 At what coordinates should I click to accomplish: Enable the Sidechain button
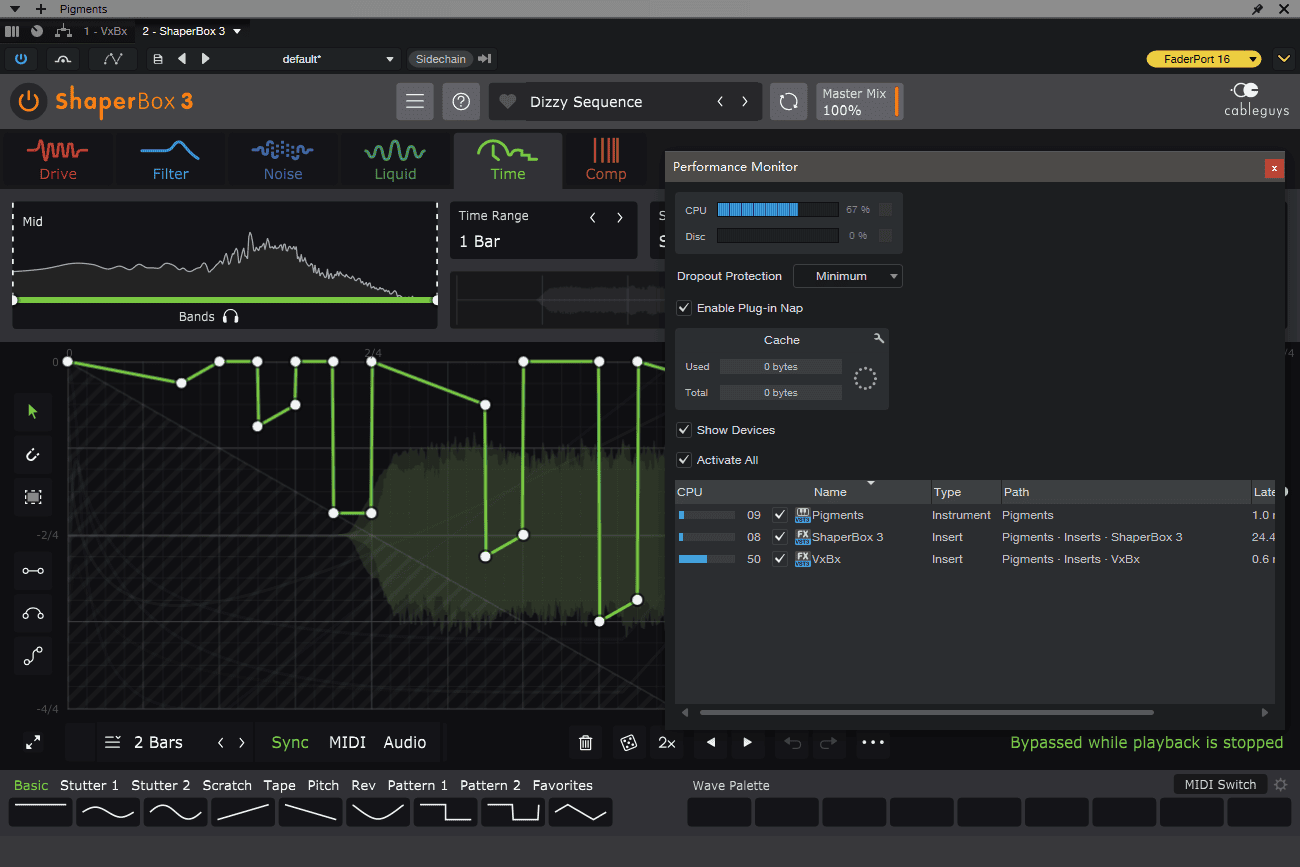tap(441, 59)
